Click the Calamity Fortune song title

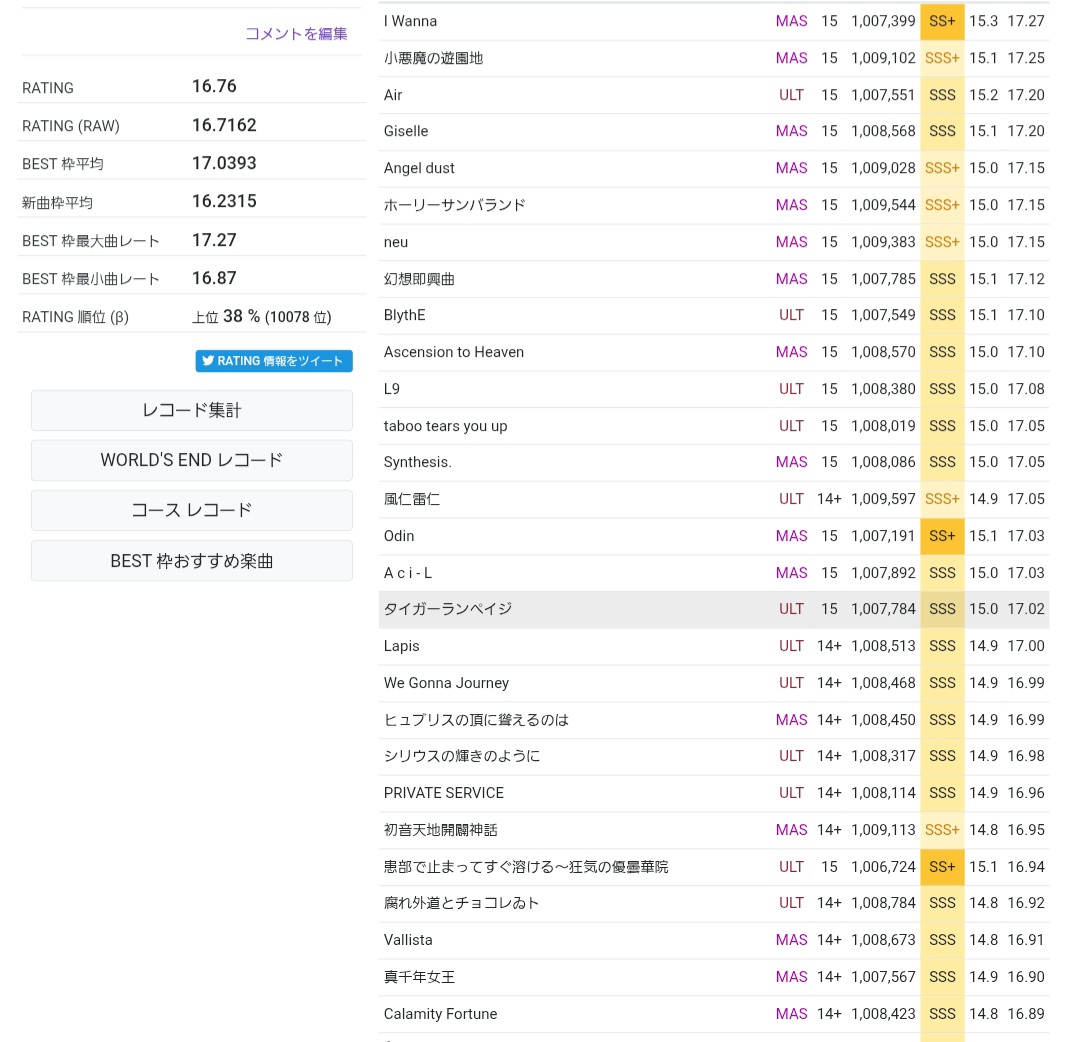pos(440,1014)
